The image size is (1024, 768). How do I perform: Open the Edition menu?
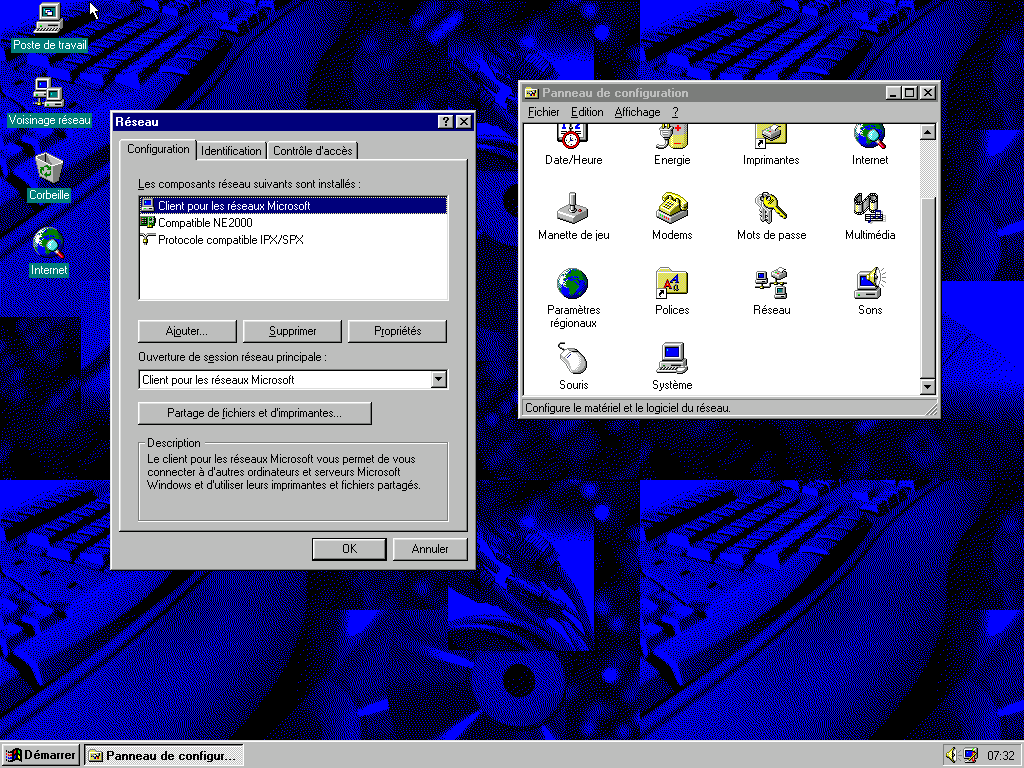586,112
